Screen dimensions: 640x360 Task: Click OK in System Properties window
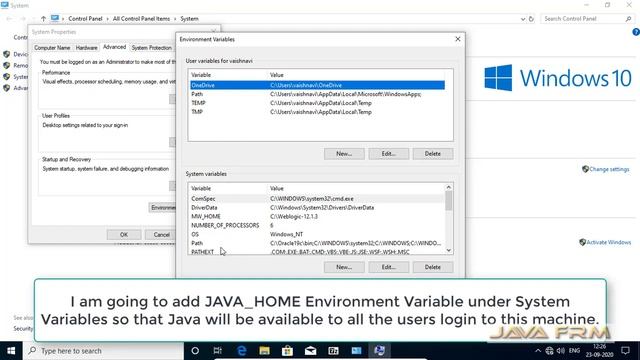[124, 235]
